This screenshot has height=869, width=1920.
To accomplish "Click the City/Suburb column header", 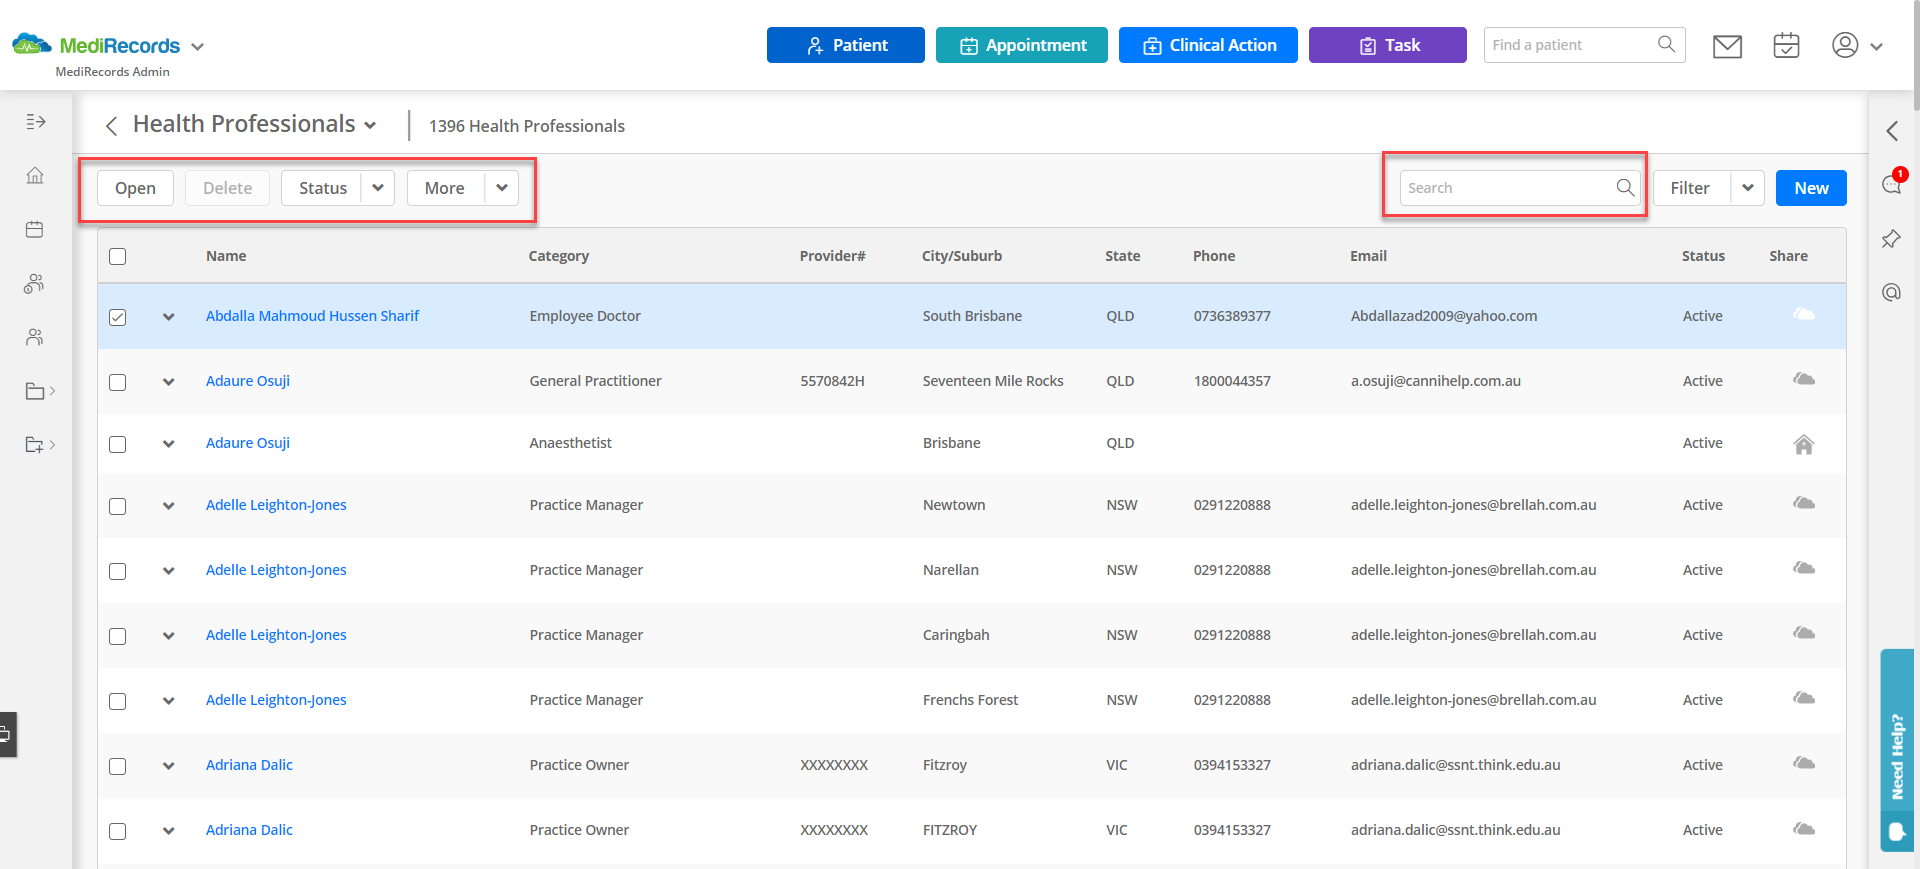I will click(961, 256).
